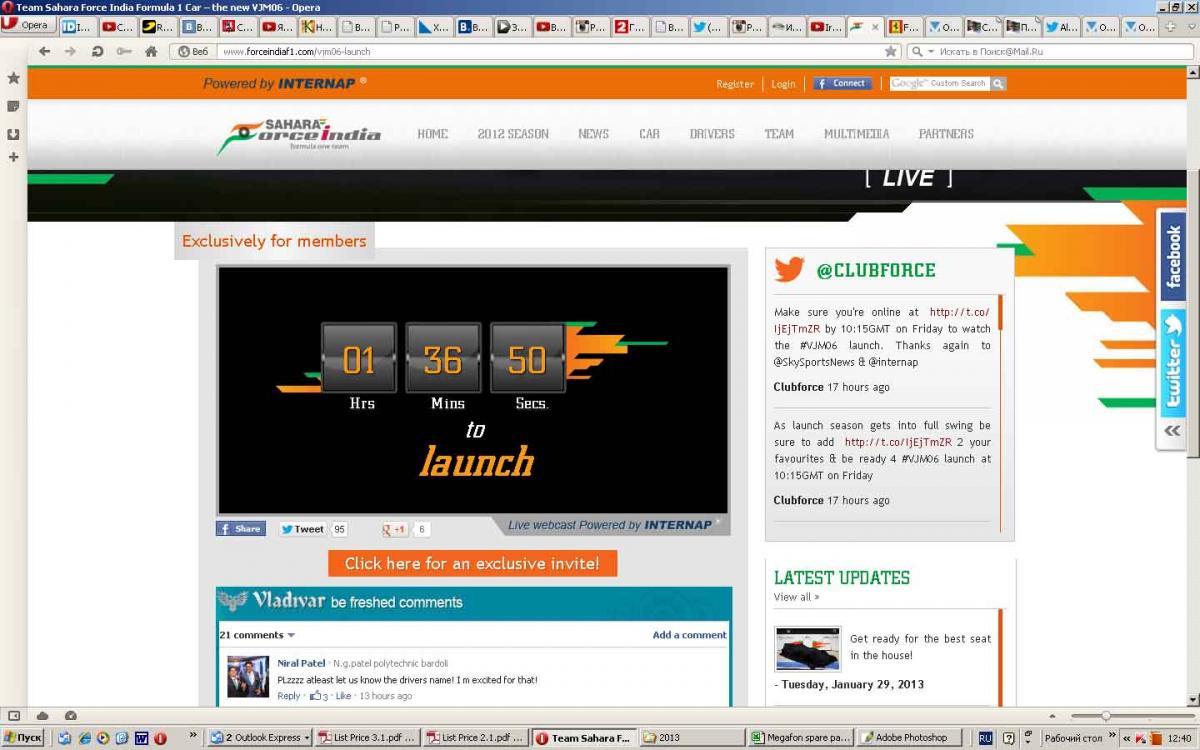The height and width of the screenshot is (750, 1200).
Task: Click the exclusive invite orange button
Action: click(x=472, y=564)
